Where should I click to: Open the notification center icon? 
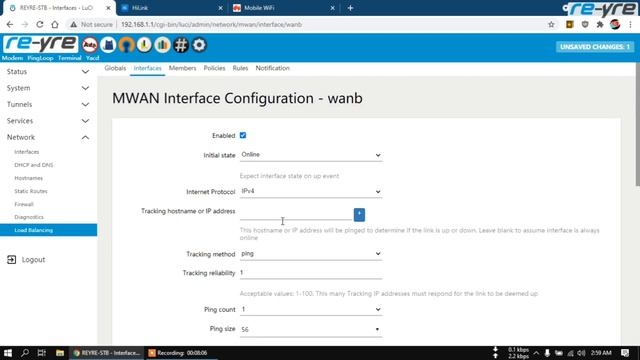click(x=625, y=353)
